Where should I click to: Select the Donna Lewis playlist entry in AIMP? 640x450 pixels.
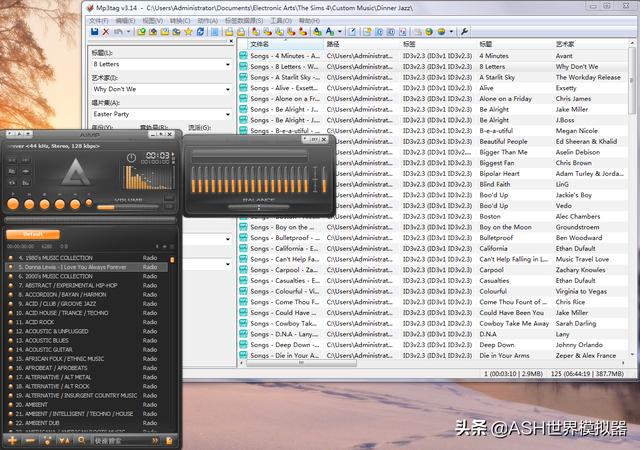pyautogui.click(x=86, y=267)
